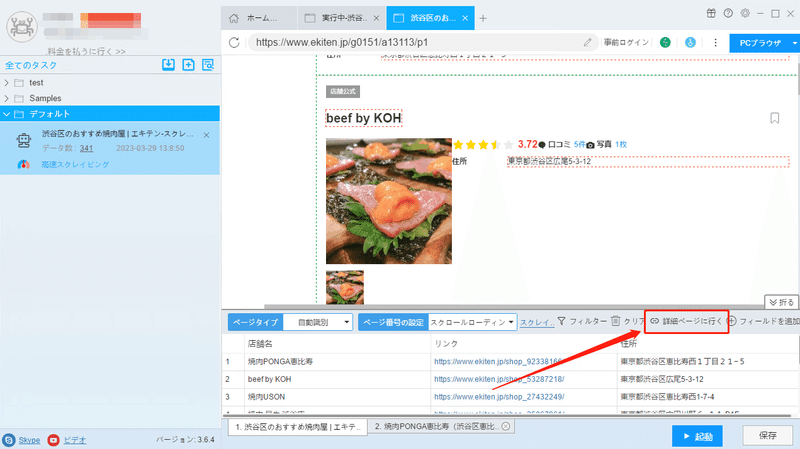Open the ビデオ link
This screenshot has height=449, width=800.
[x=74, y=440]
